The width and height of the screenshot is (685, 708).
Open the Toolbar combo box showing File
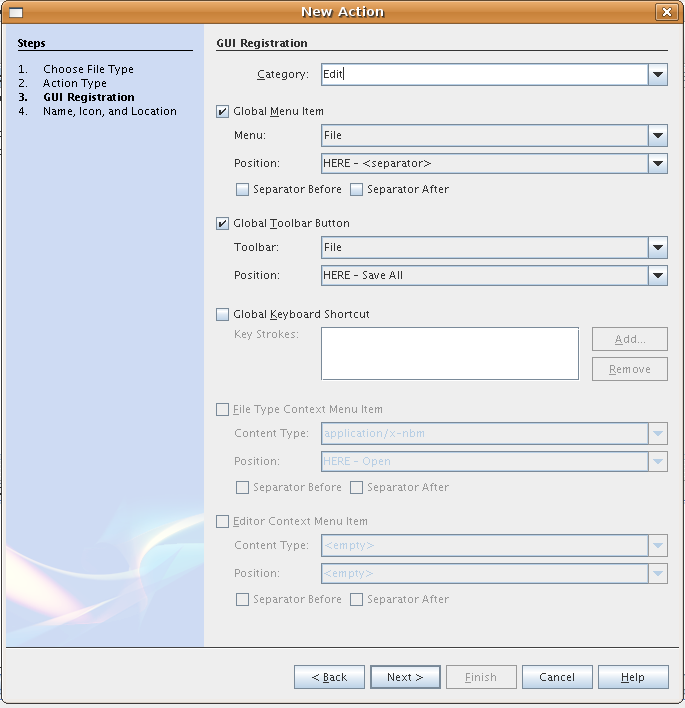point(494,247)
